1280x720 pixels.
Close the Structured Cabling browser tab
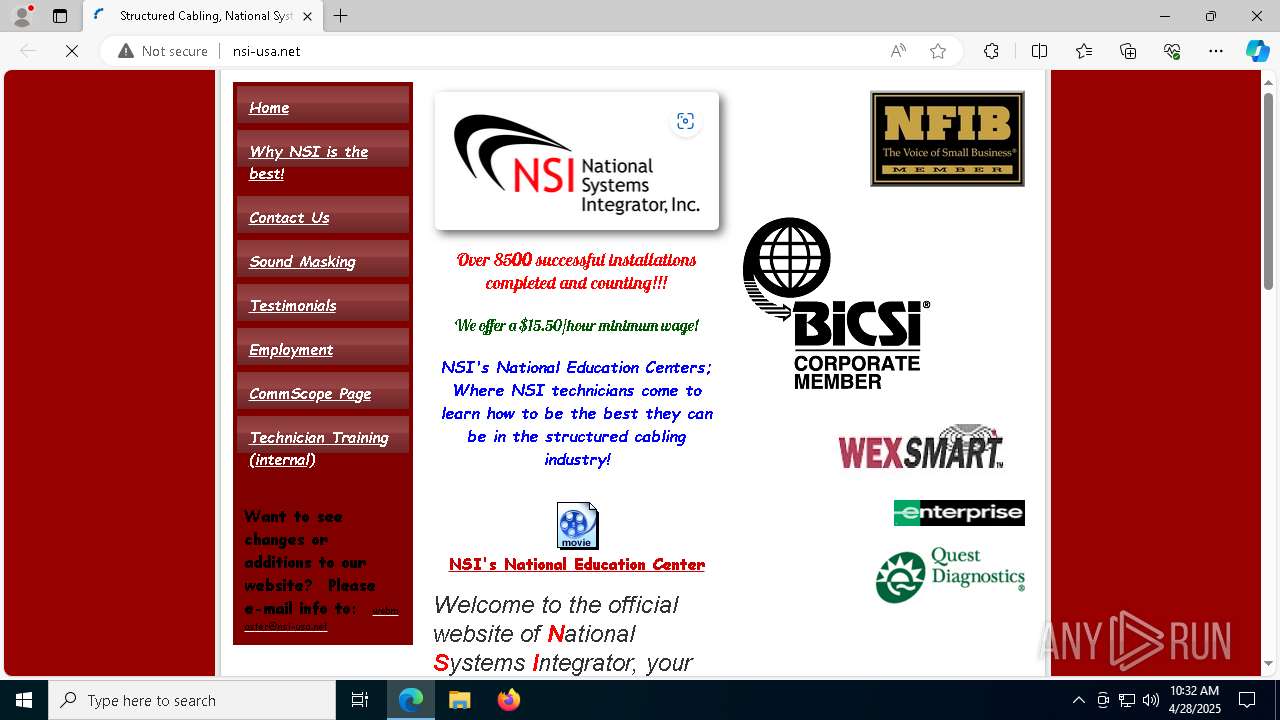pos(307,16)
